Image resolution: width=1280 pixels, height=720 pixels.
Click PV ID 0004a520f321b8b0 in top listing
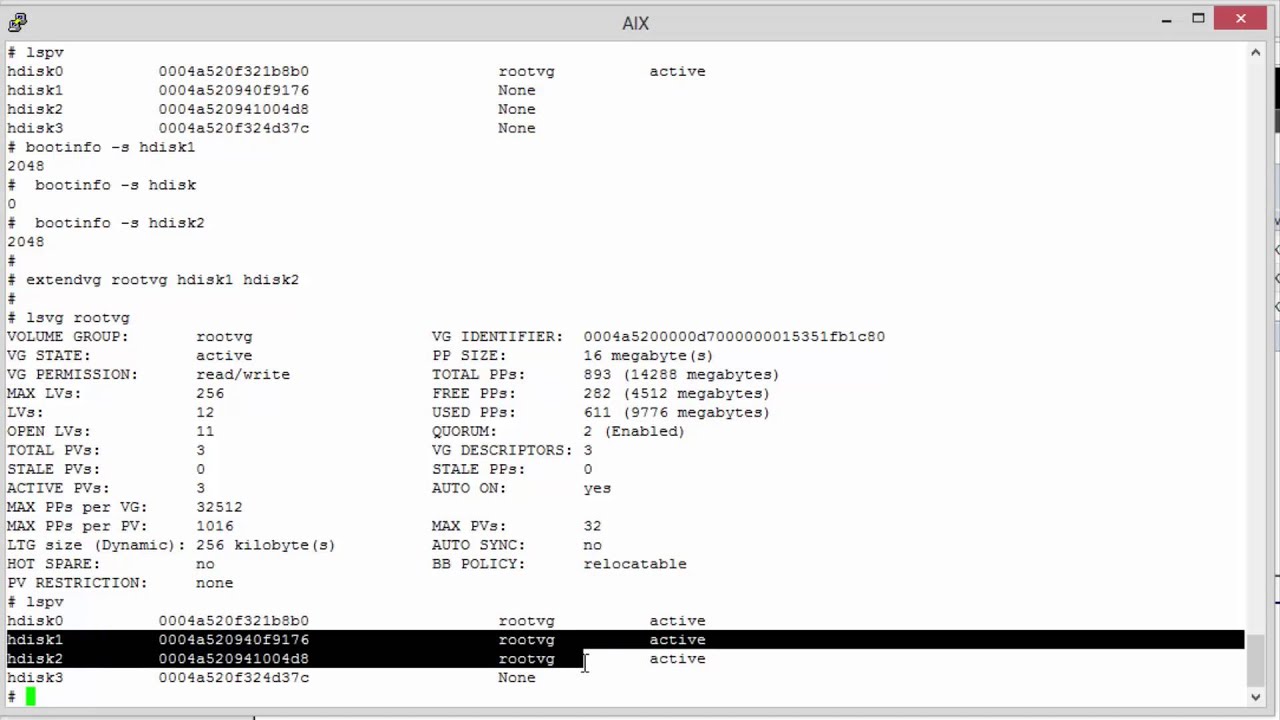(x=233, y=71)
